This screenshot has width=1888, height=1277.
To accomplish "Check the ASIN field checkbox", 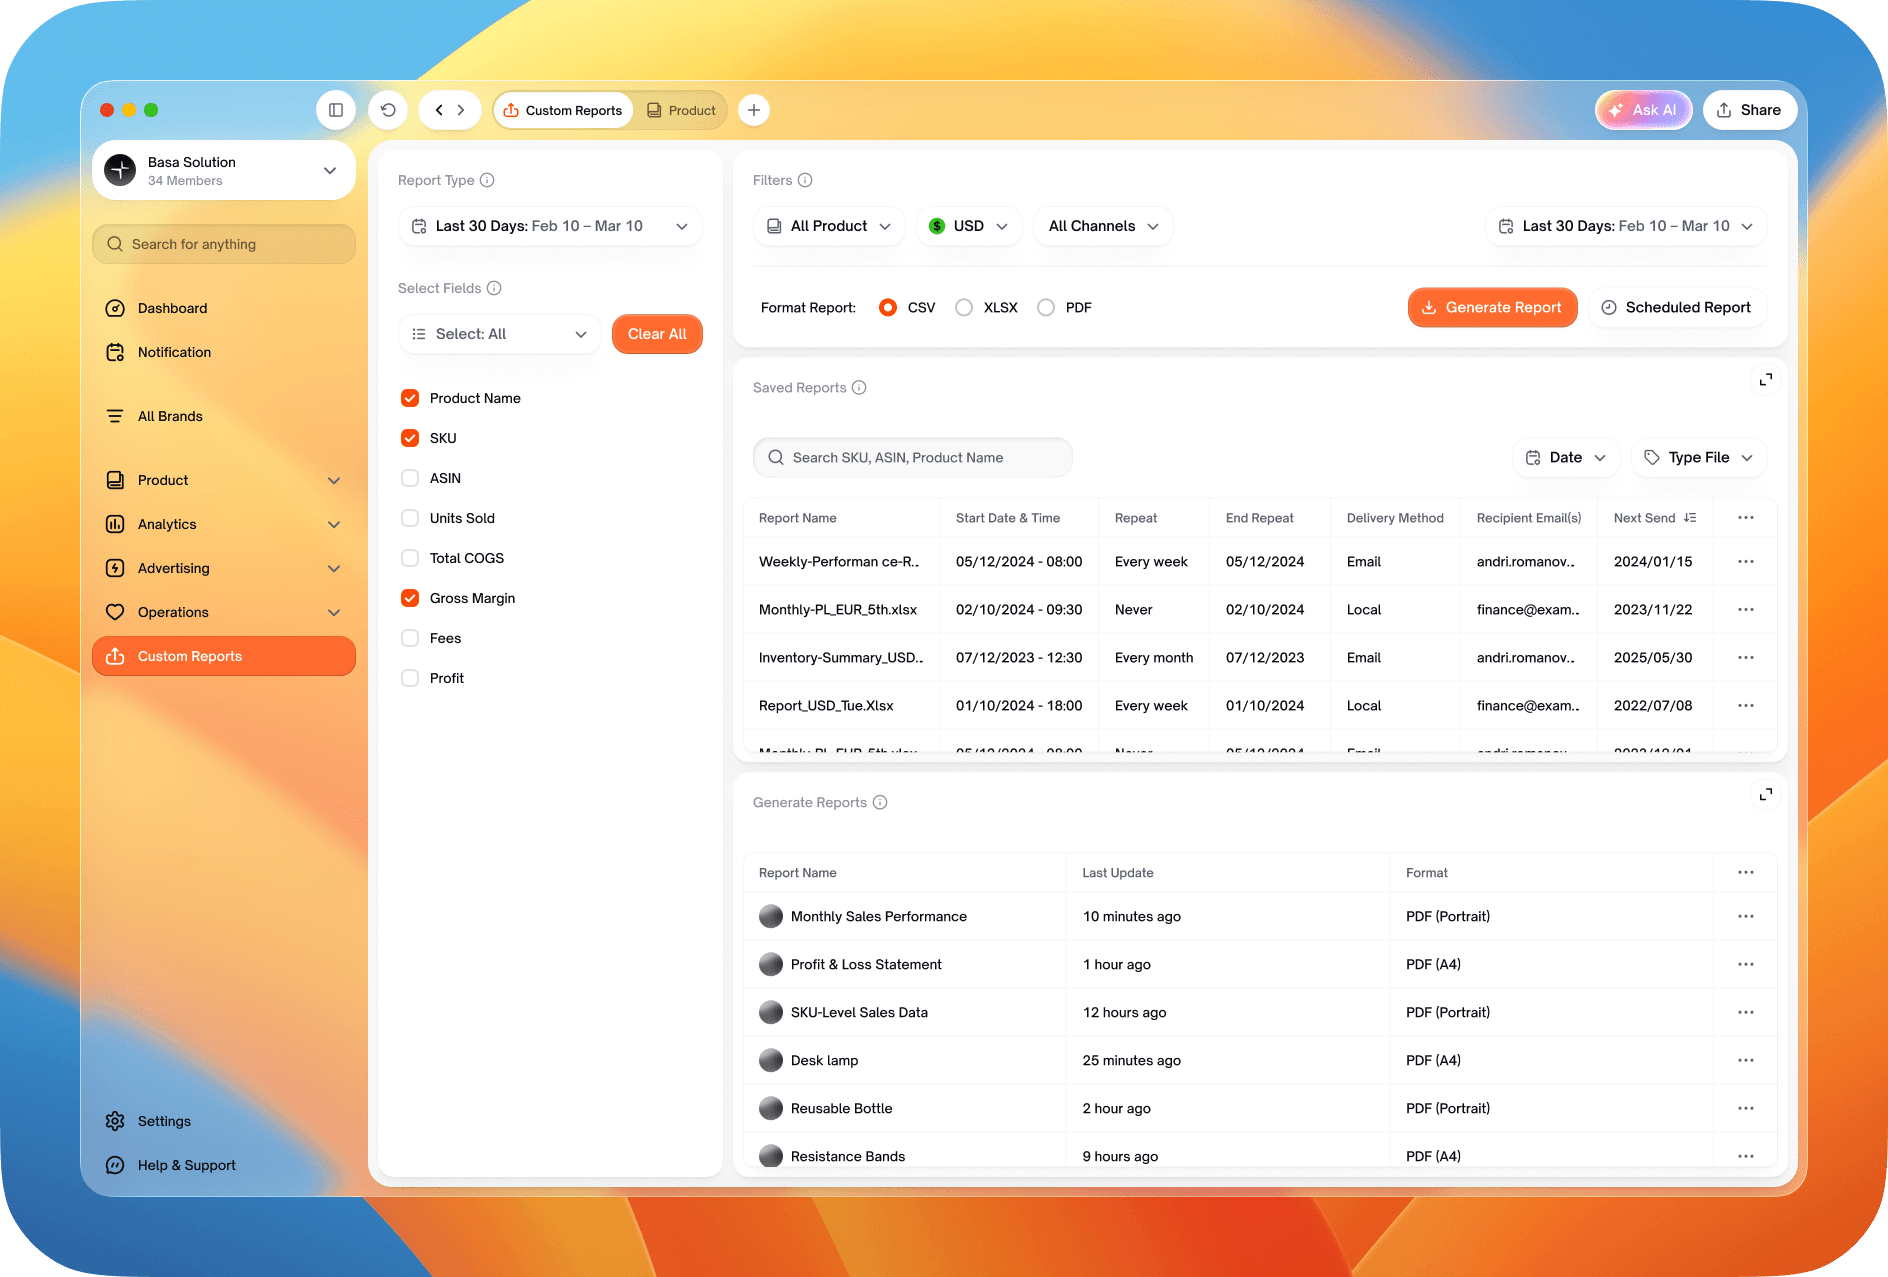I will [x=410, y=478].
